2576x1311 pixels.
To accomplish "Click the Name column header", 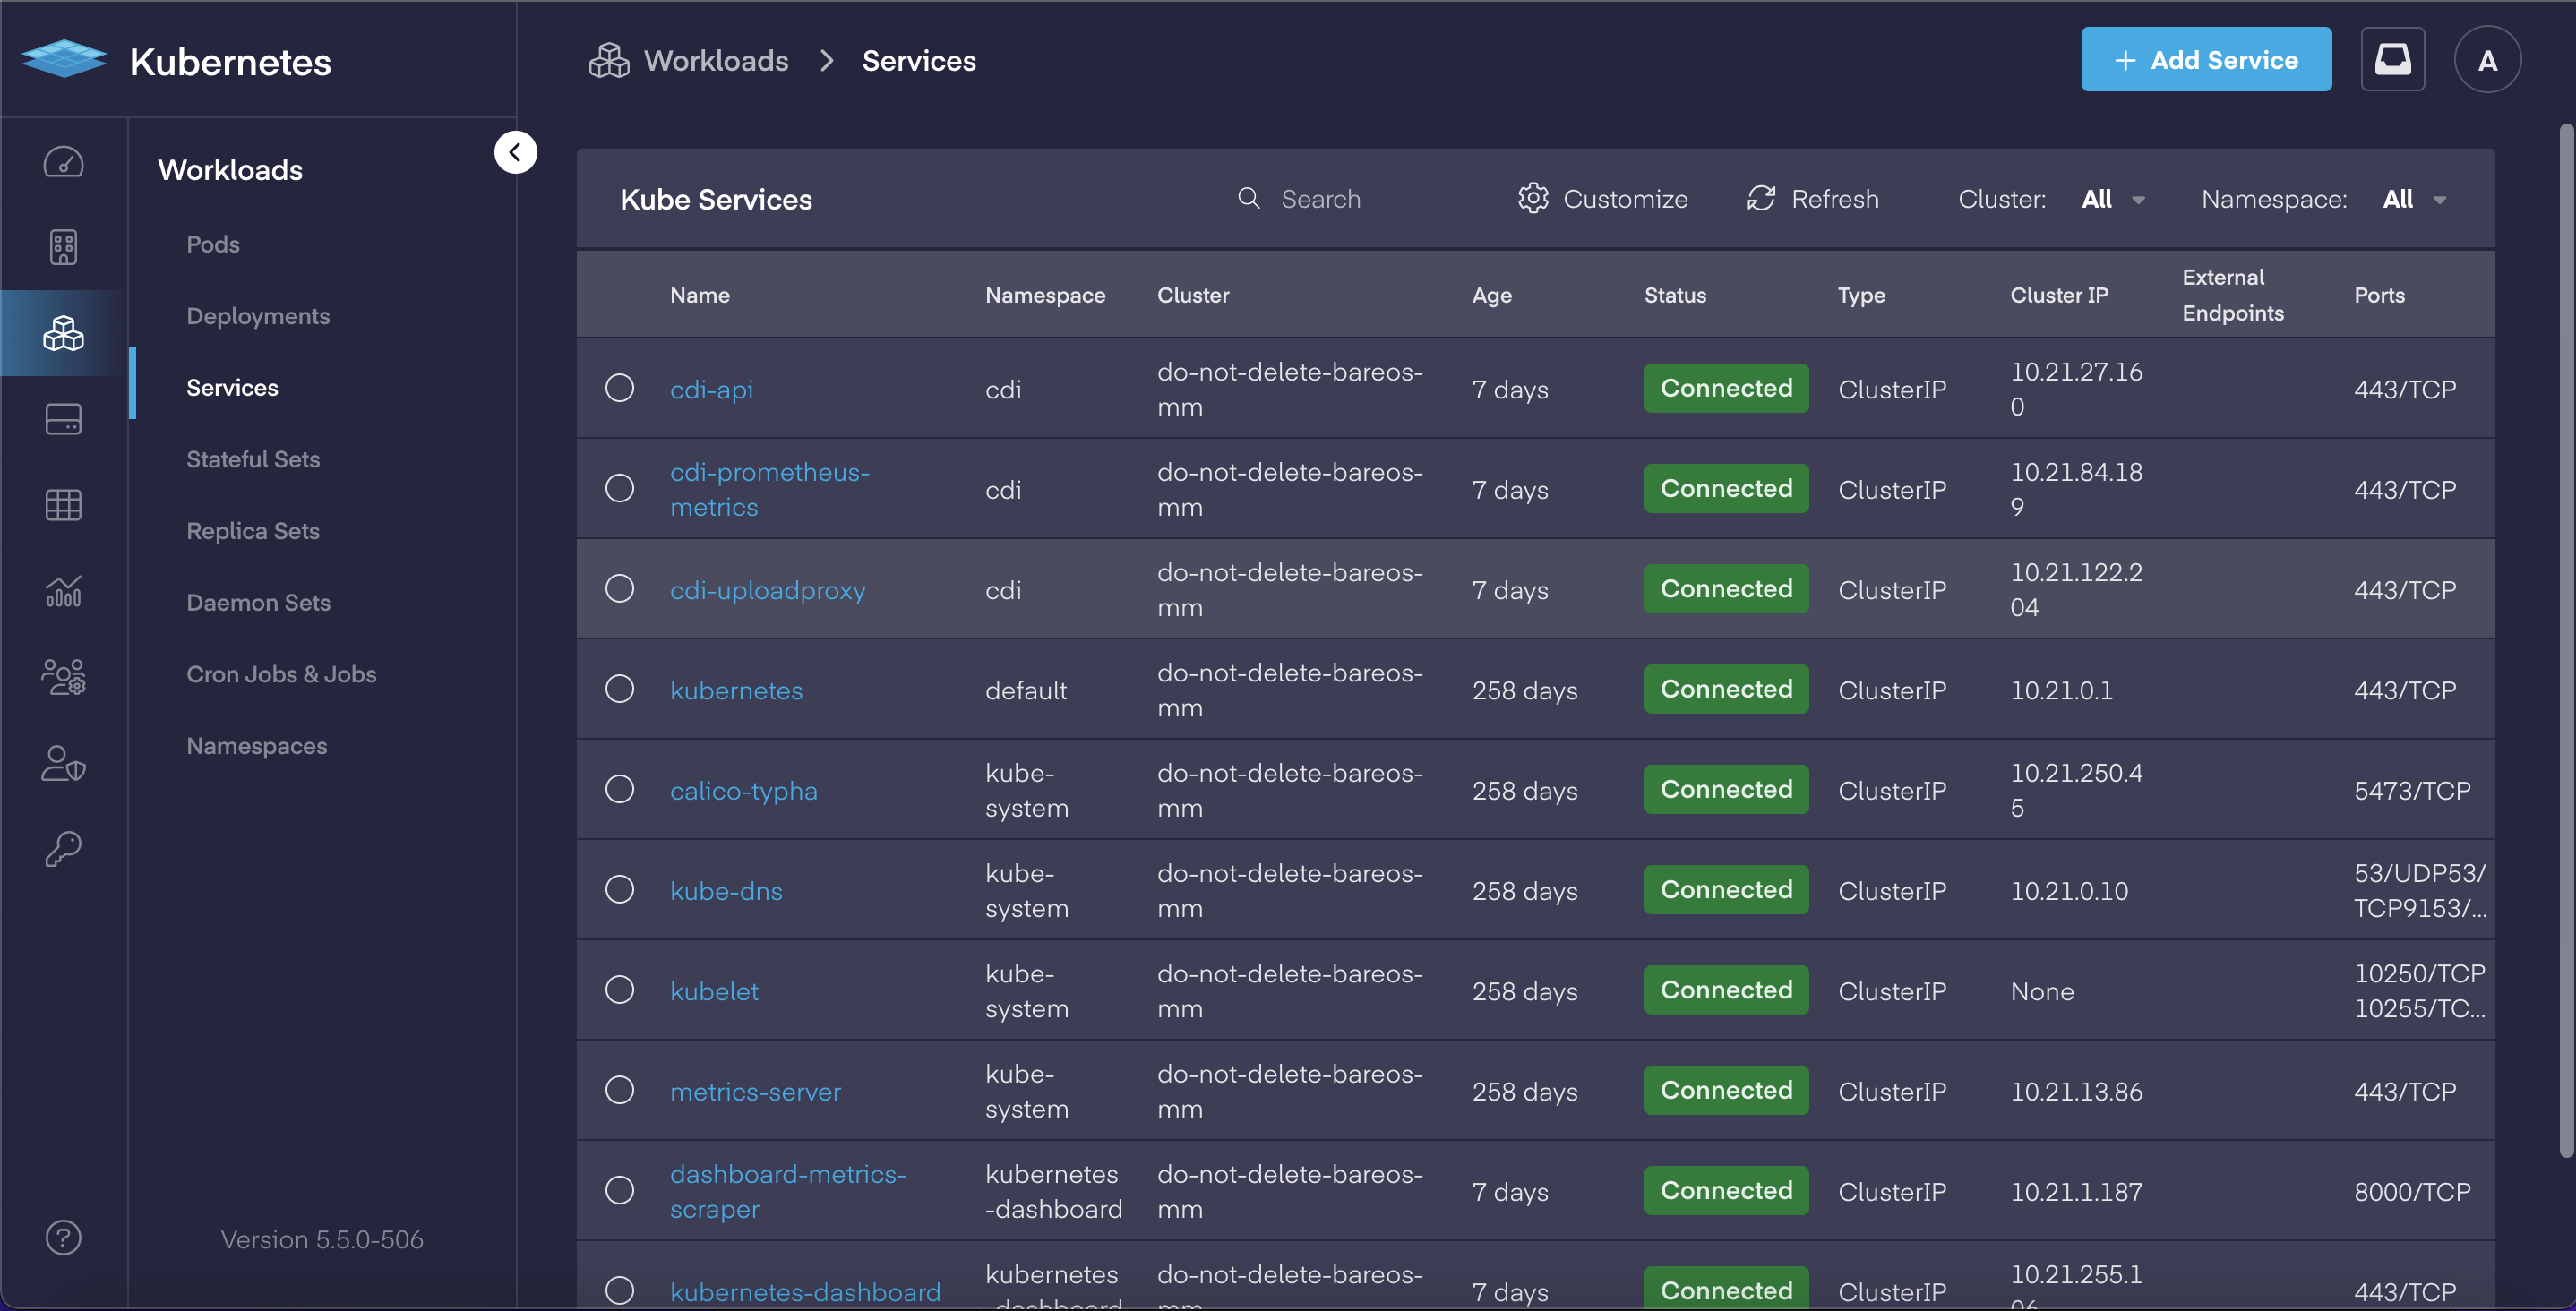I will [x=700, y=295].
